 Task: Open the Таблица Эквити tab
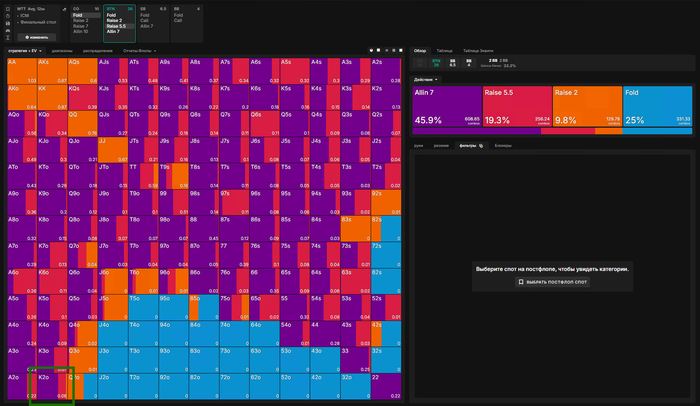(479, 49)
